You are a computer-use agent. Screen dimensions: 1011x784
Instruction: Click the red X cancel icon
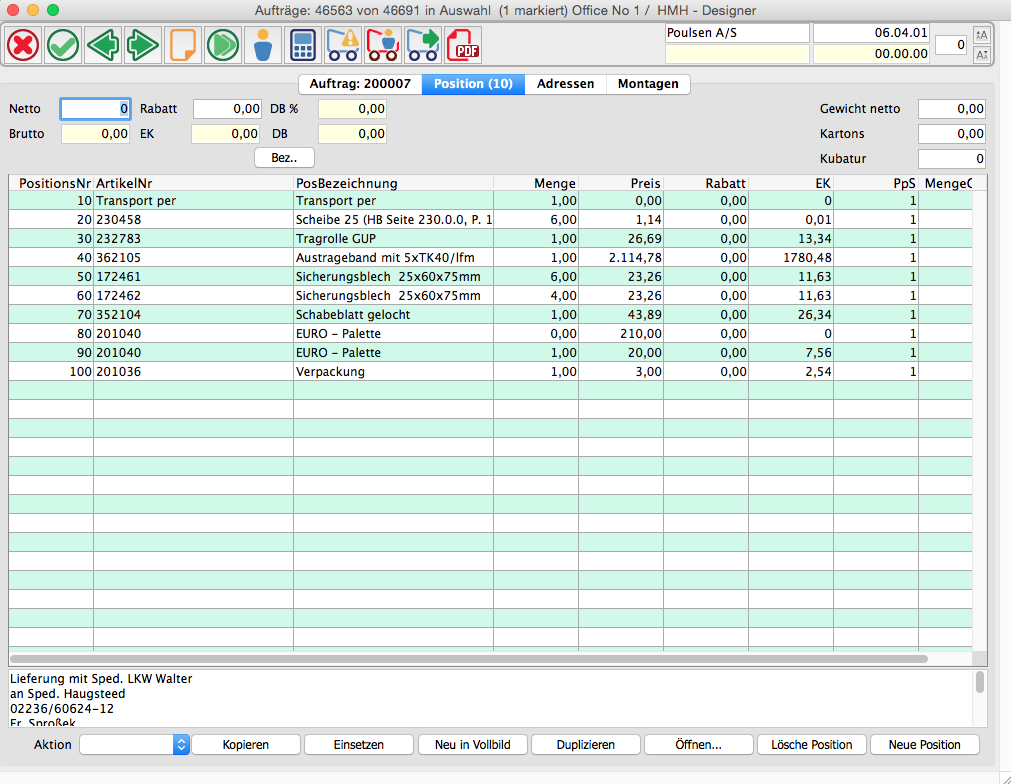(23, 45)
